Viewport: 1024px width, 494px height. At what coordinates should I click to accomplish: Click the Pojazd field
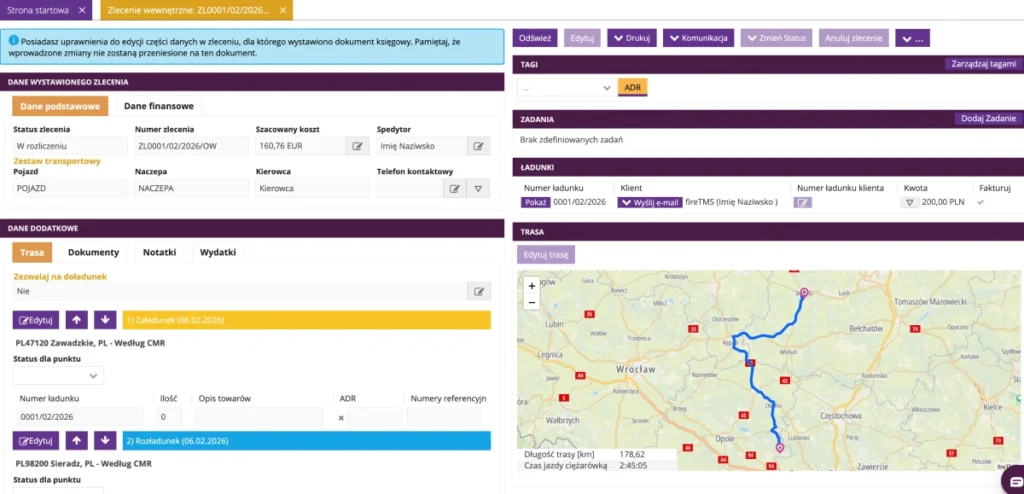tap(71, 189)
